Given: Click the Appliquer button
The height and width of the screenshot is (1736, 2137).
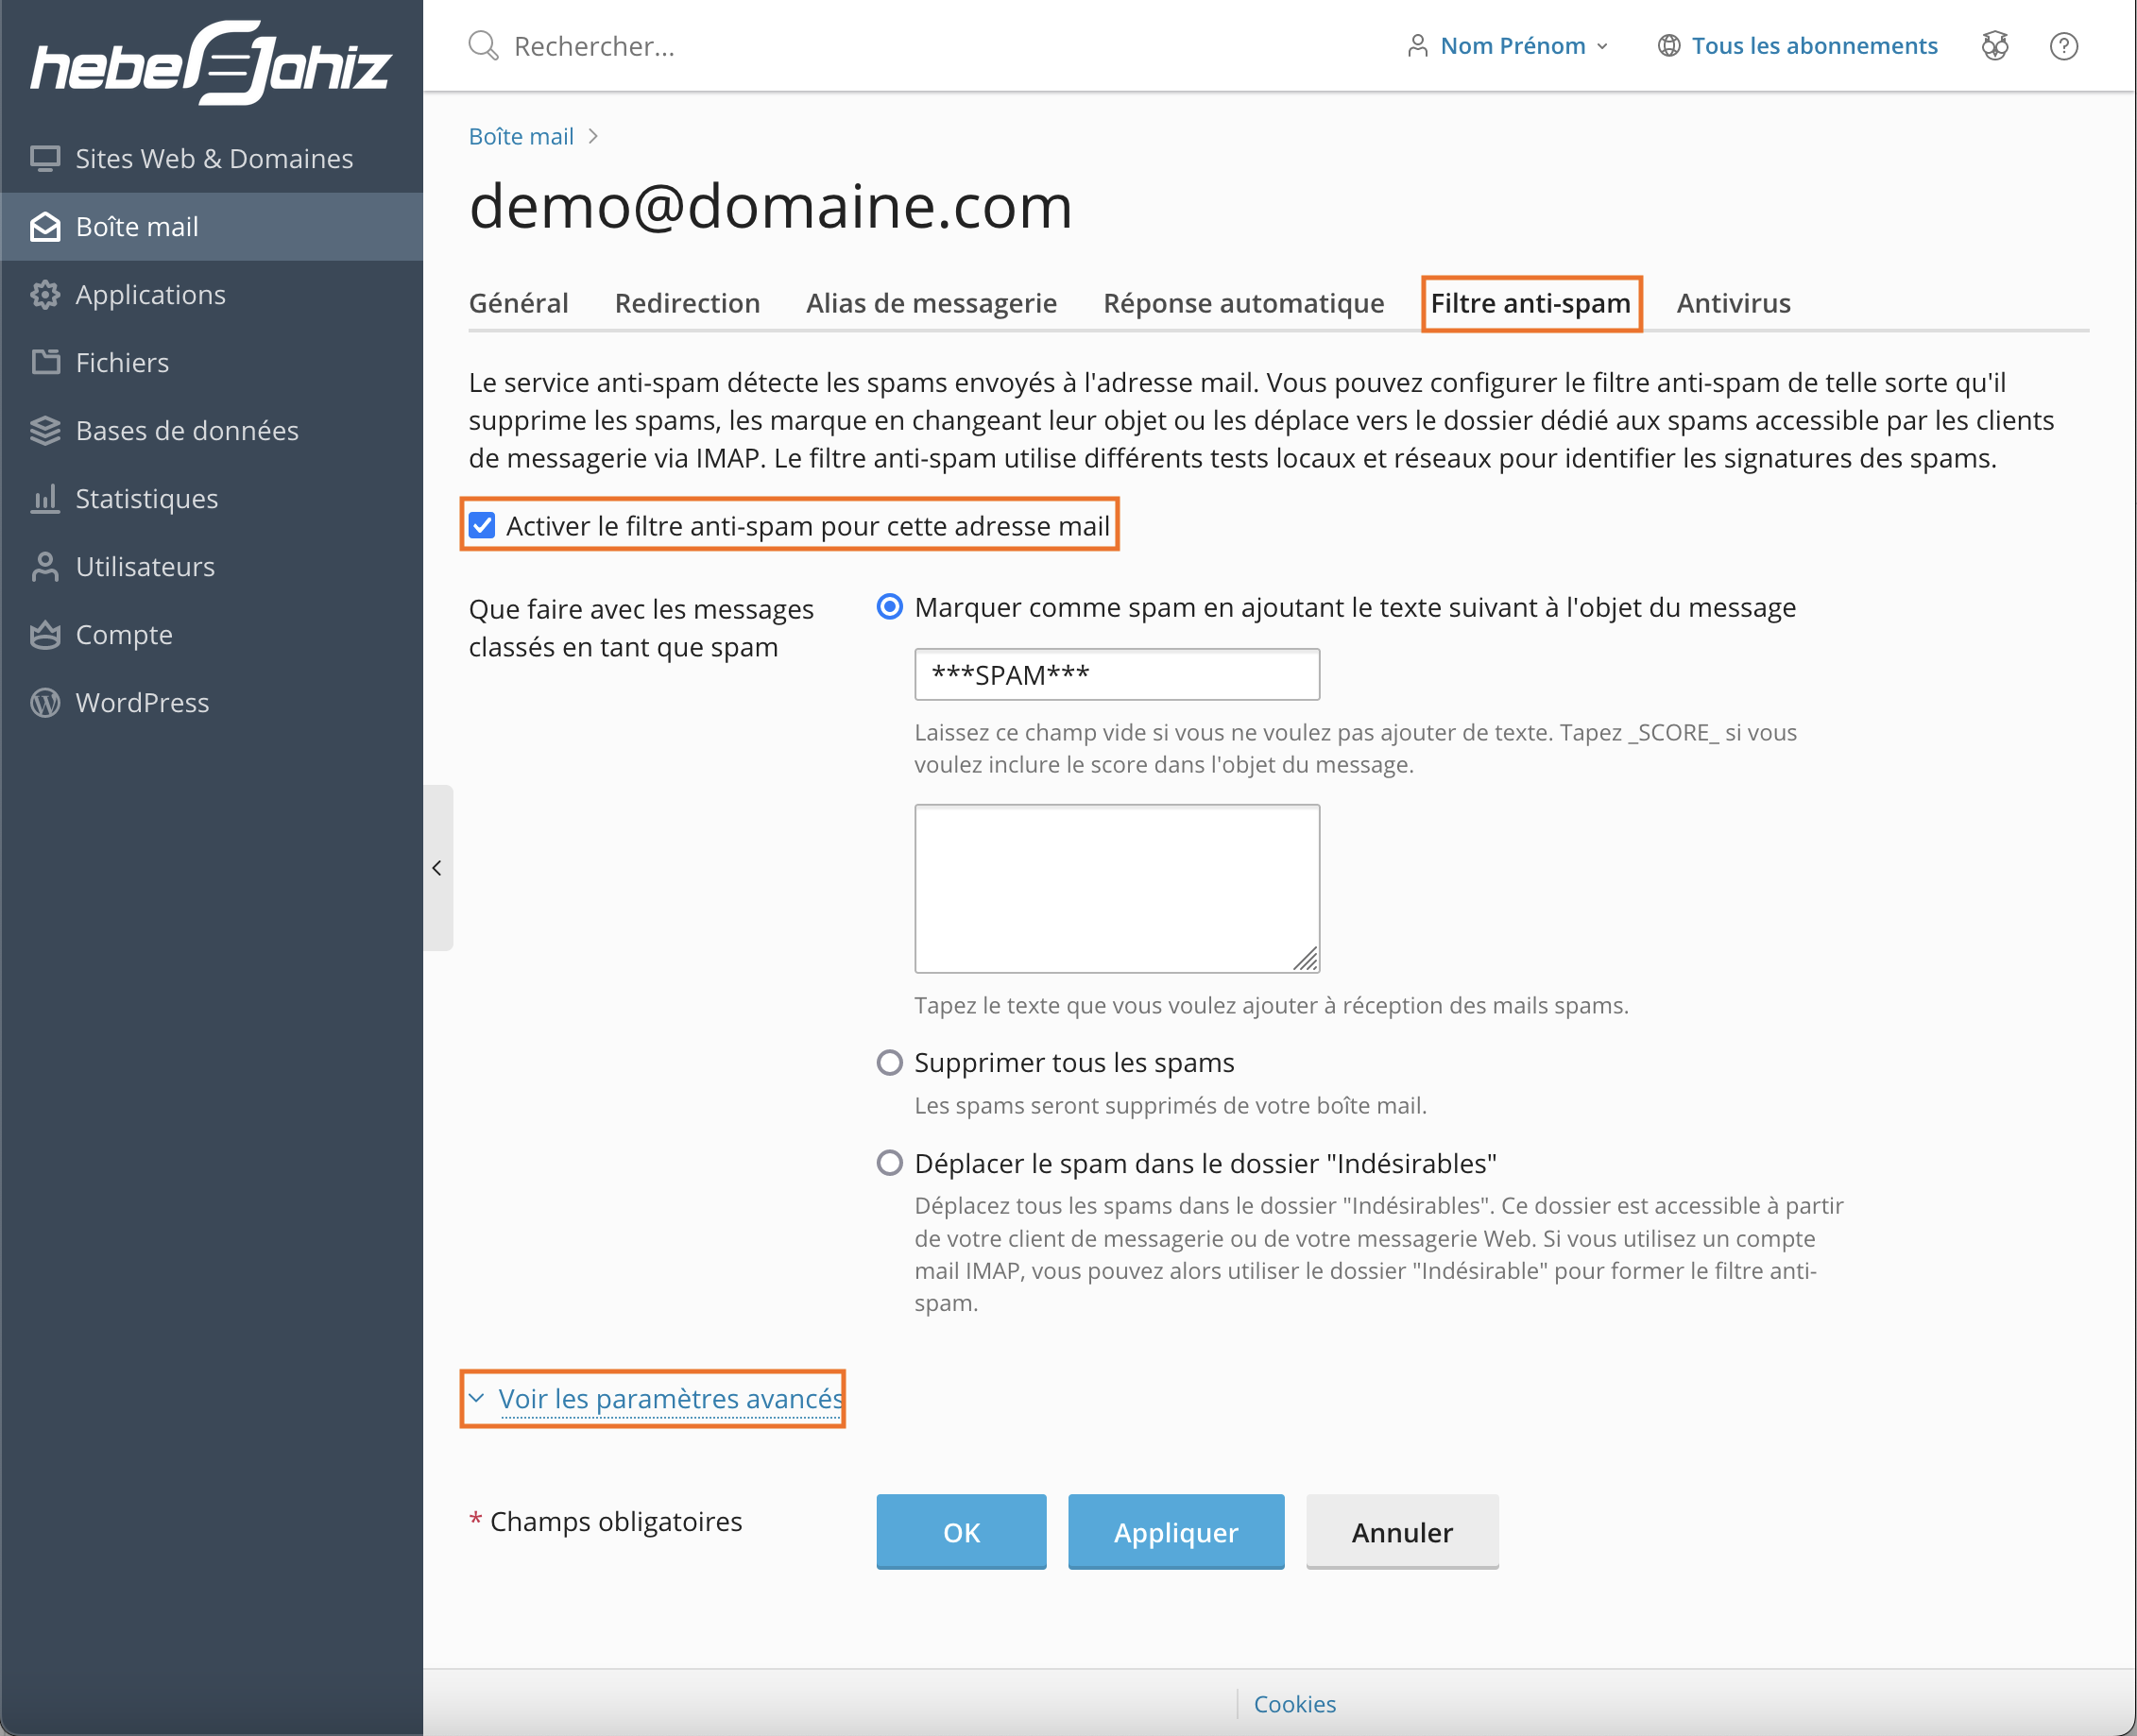Looking at the screenshot, I should coord(1176,1531).
